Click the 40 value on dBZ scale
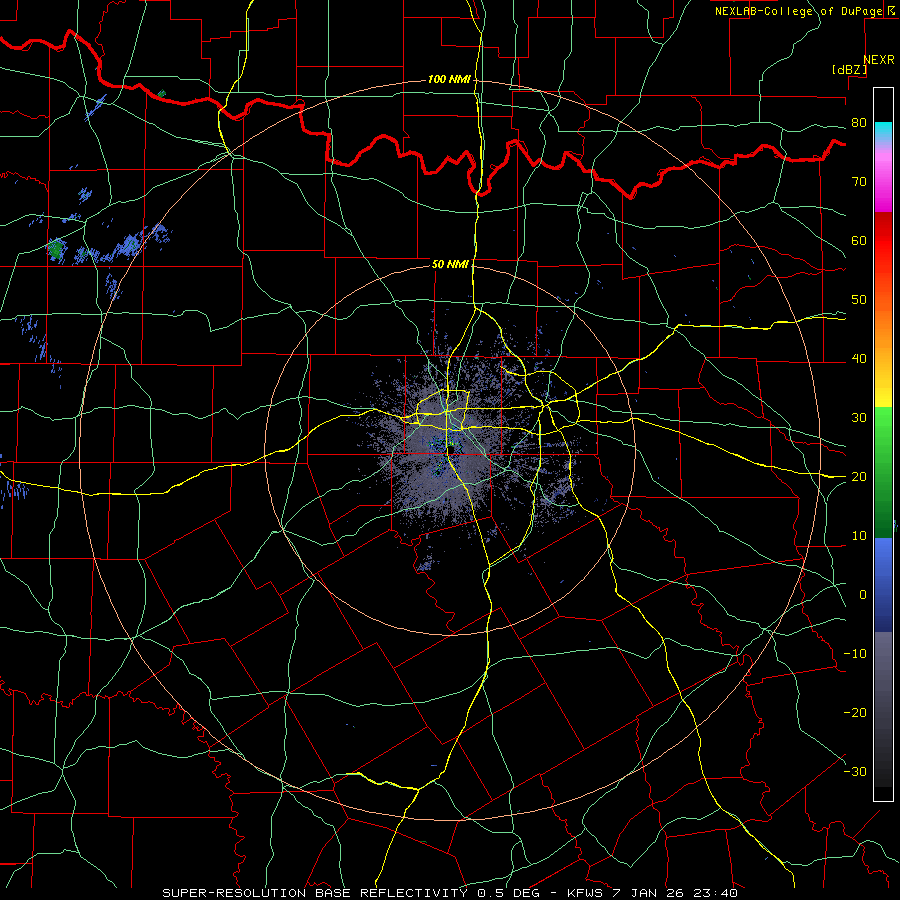900x900 pixels. coord(859,359)
